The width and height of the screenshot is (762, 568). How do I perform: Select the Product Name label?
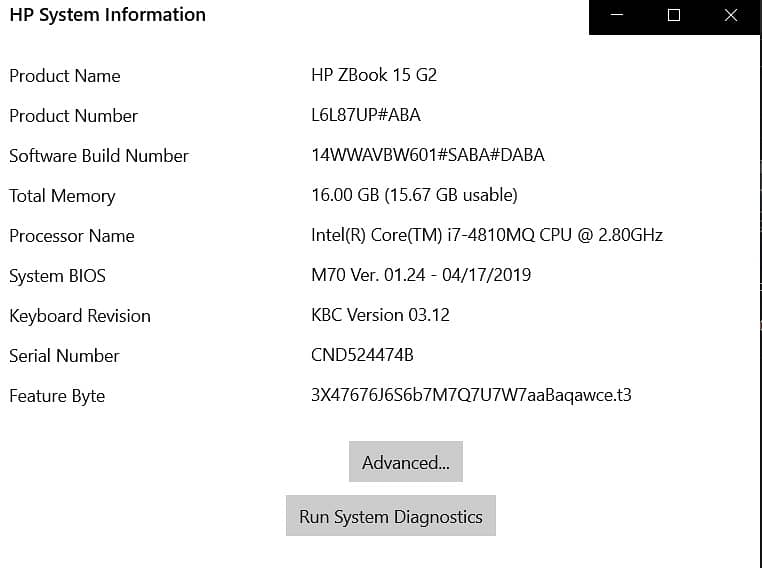64,76
